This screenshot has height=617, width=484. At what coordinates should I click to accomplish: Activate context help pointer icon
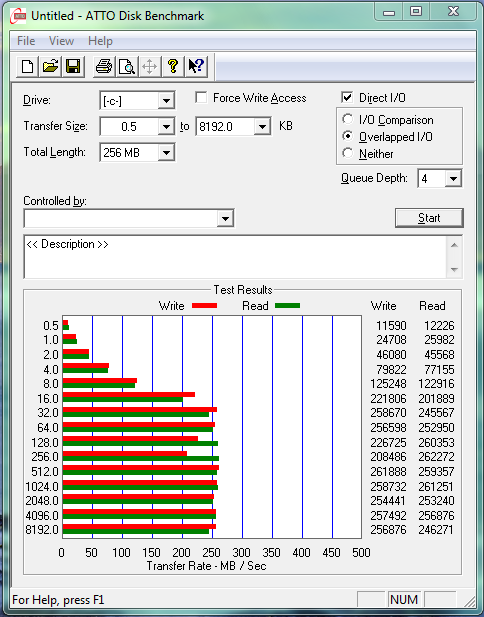[196, 66]
